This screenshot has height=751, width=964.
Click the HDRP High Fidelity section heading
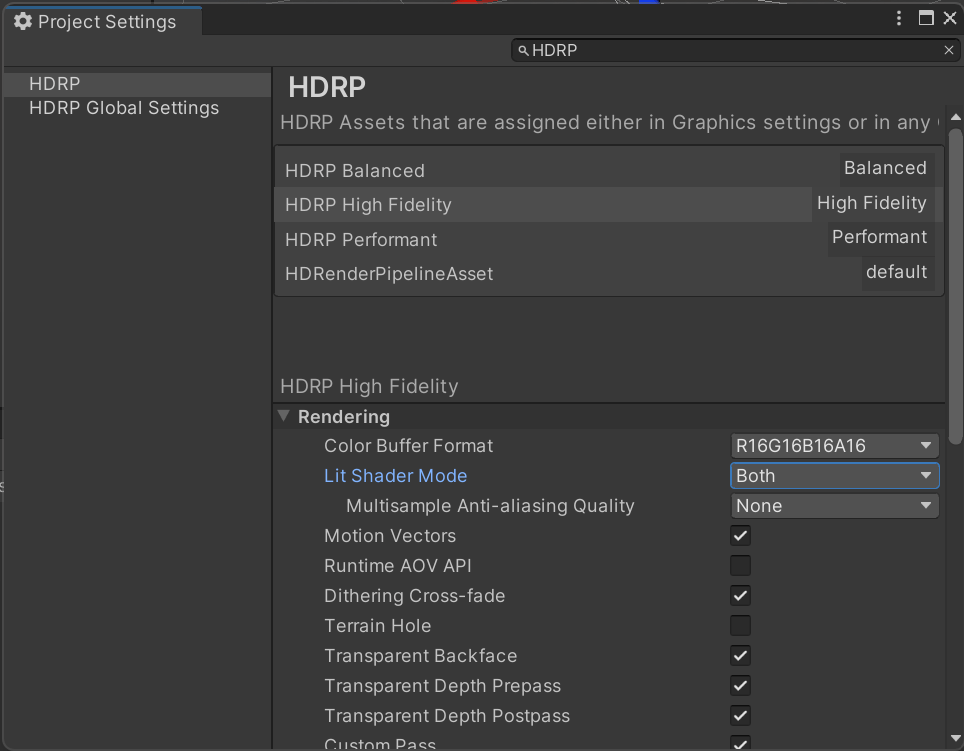pos(369,386)
